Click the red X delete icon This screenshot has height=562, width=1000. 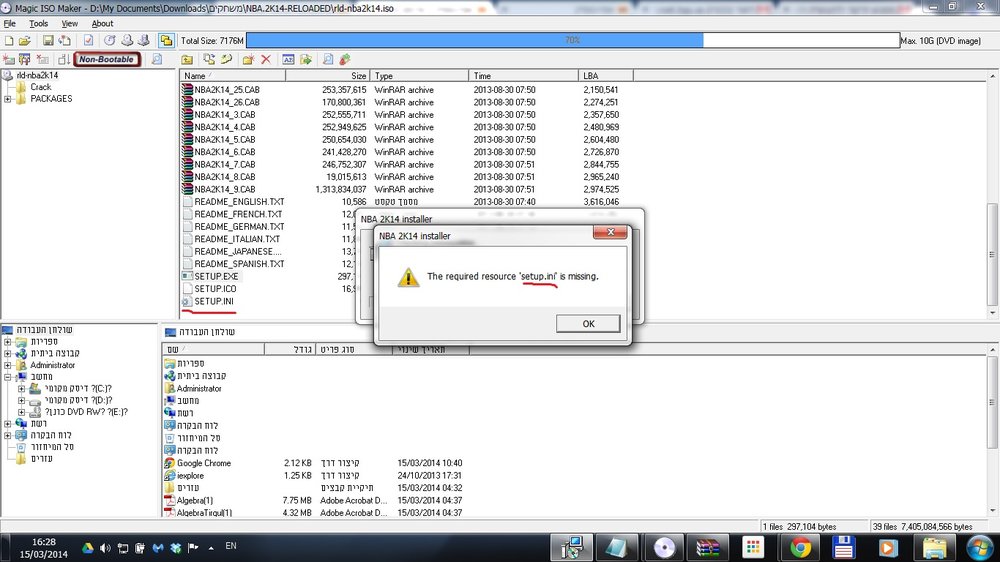click(x=266, y=59)
